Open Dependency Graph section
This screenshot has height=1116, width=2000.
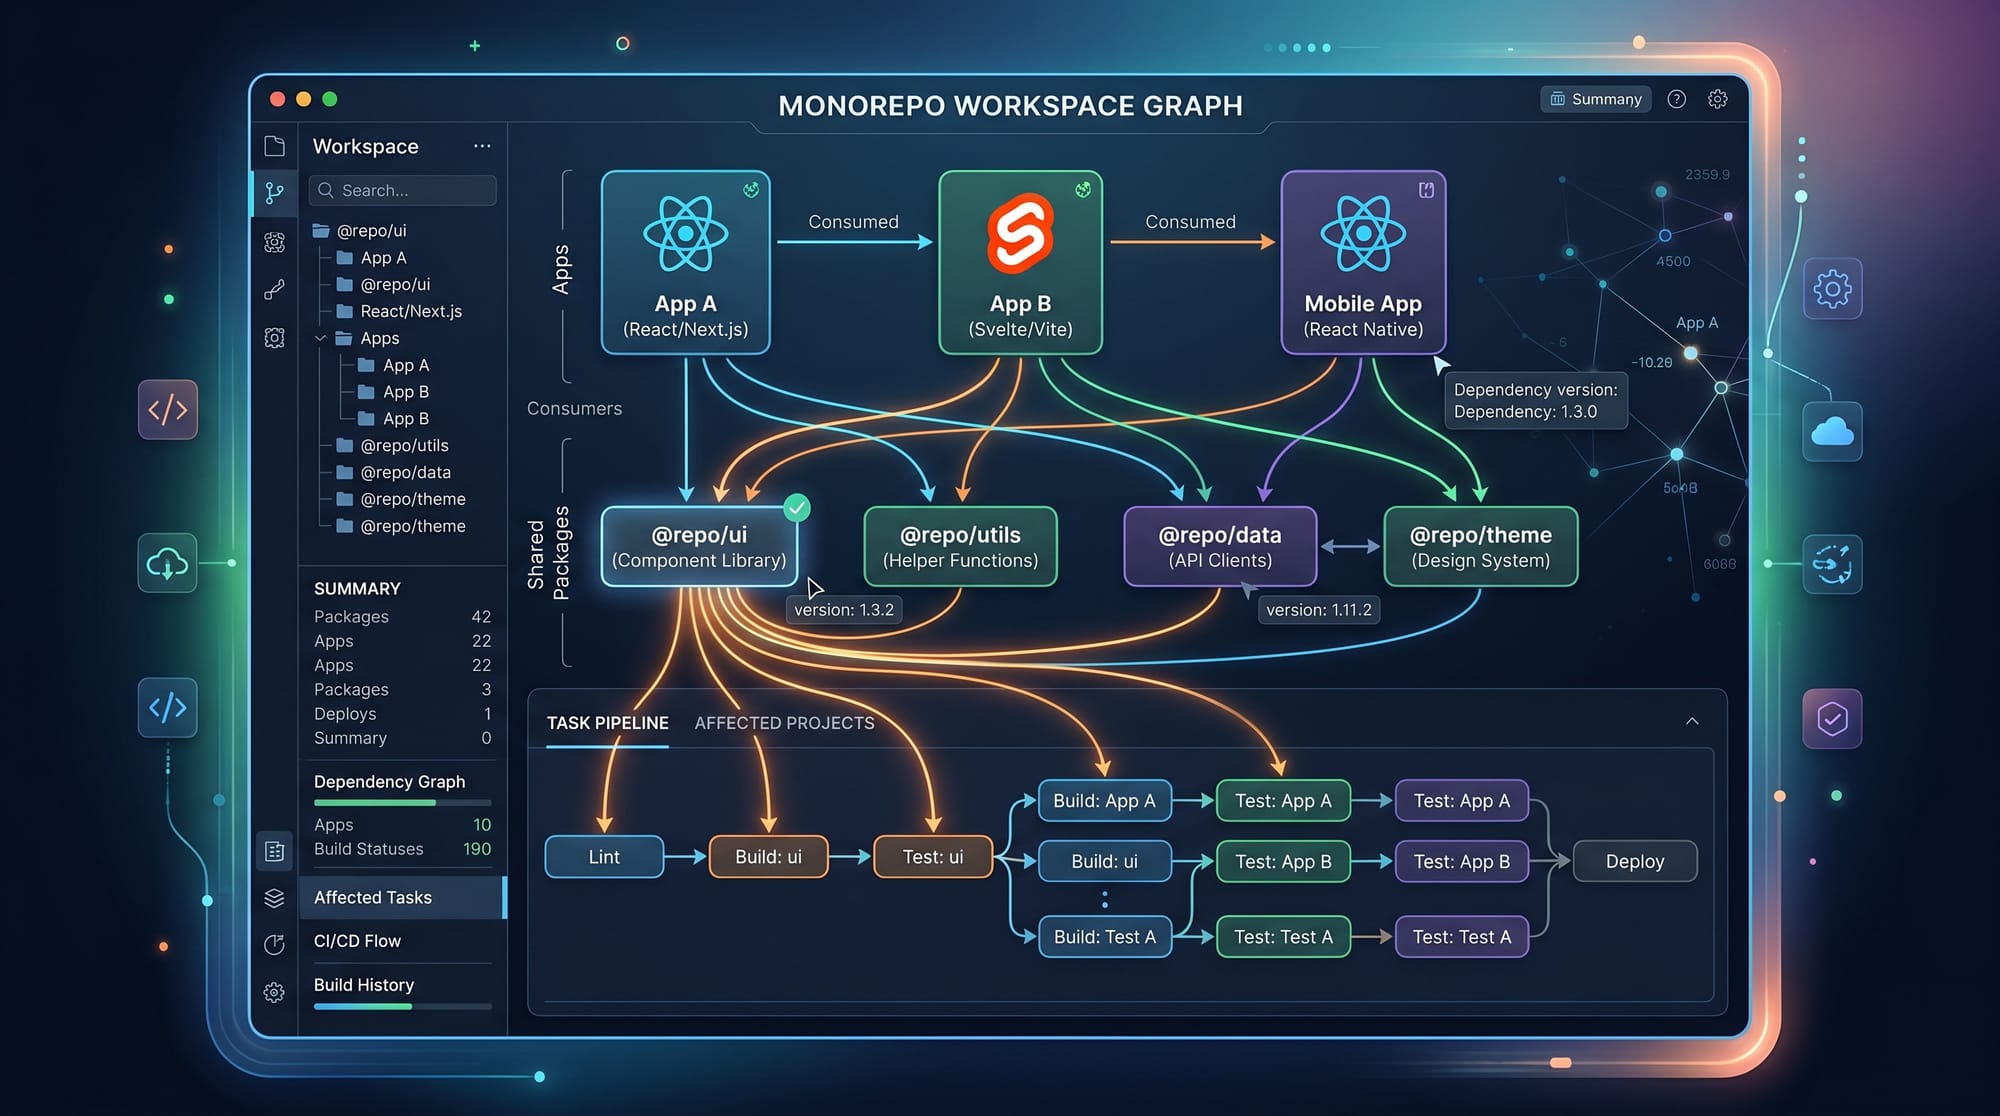pos(389,782)
